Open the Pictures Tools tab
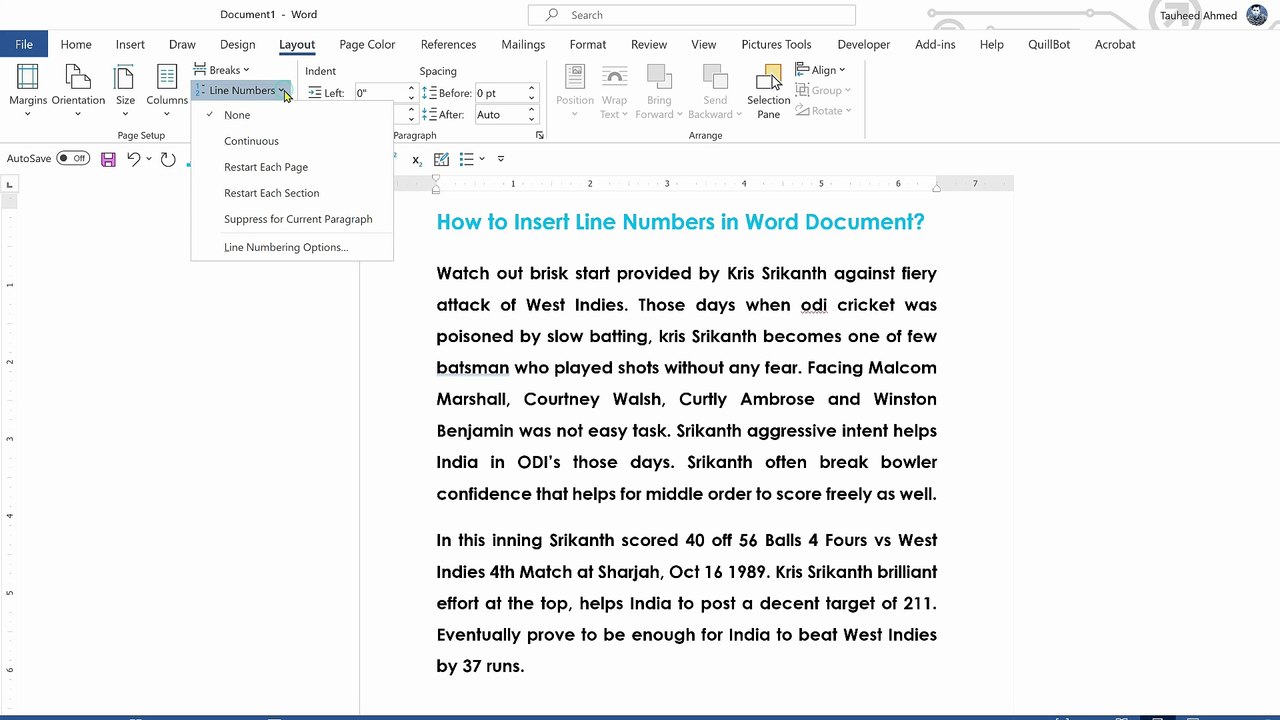Viewport: 1280px width, 720px height. coord(777,44)
